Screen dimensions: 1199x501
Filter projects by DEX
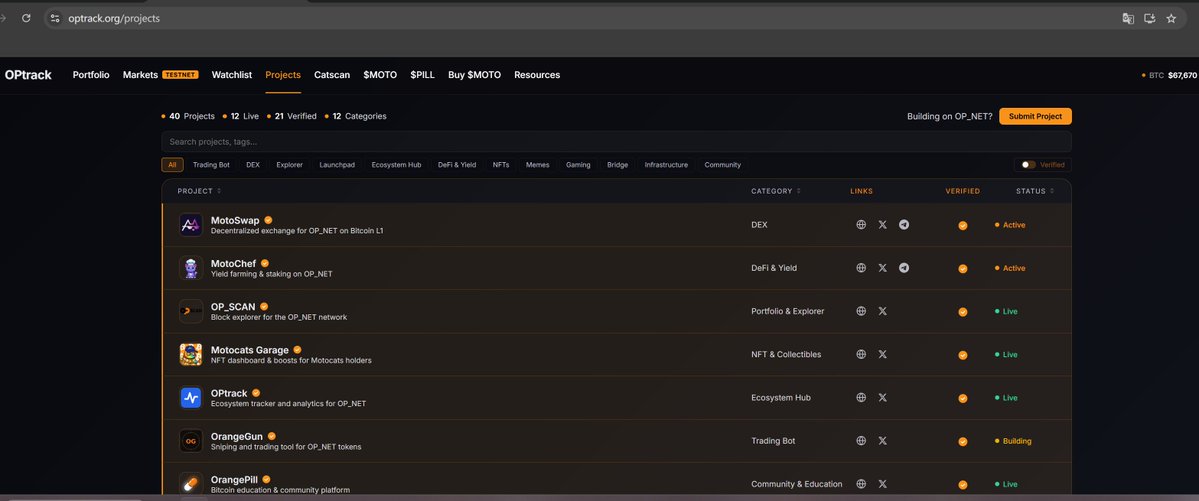pos(253,164)
